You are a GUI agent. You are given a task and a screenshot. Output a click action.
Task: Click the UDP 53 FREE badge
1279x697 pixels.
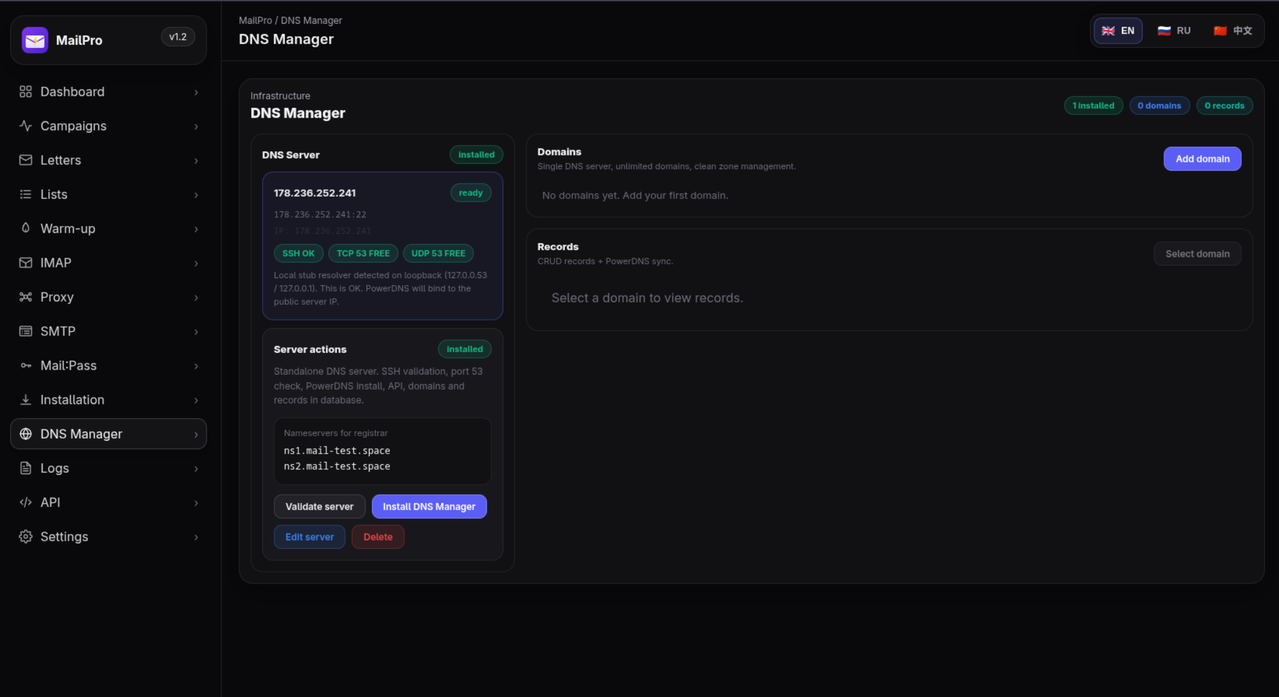pos(438,254)
